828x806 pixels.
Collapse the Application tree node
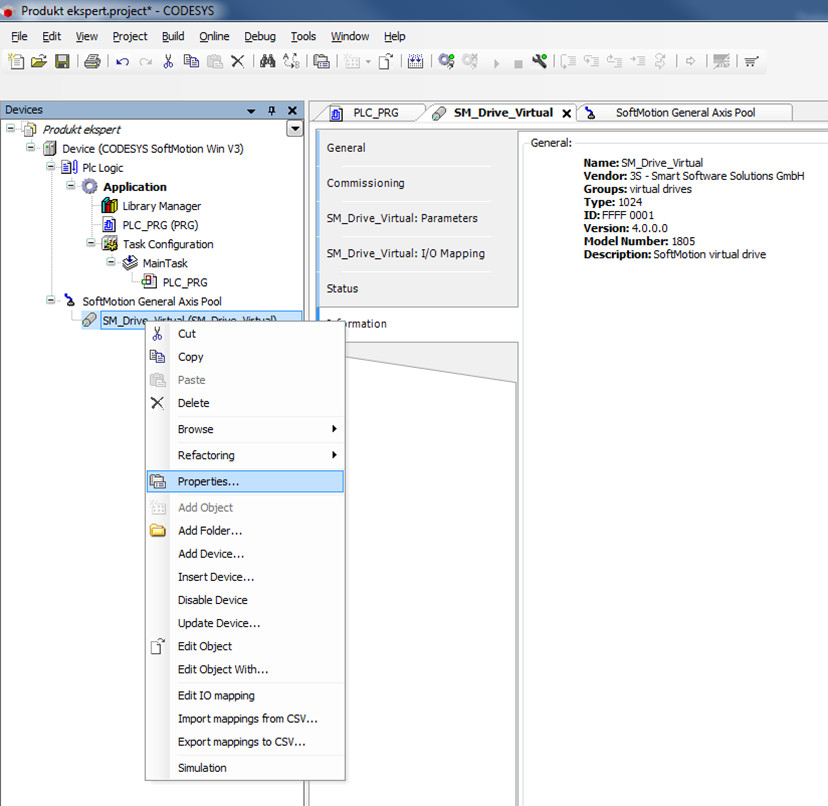pos(71,185)
